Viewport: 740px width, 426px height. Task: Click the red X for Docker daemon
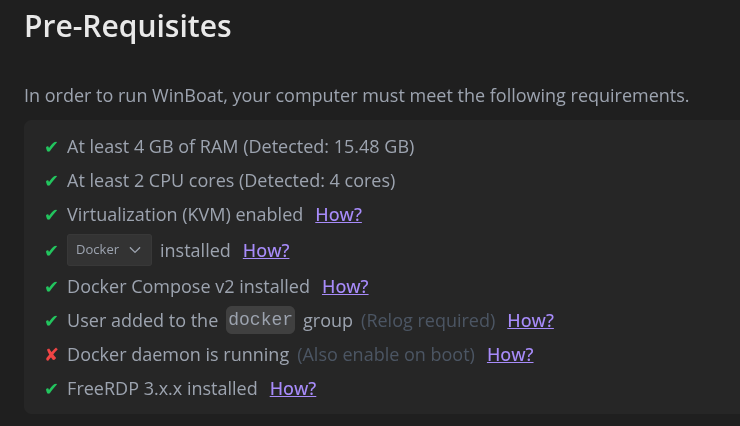51,355
